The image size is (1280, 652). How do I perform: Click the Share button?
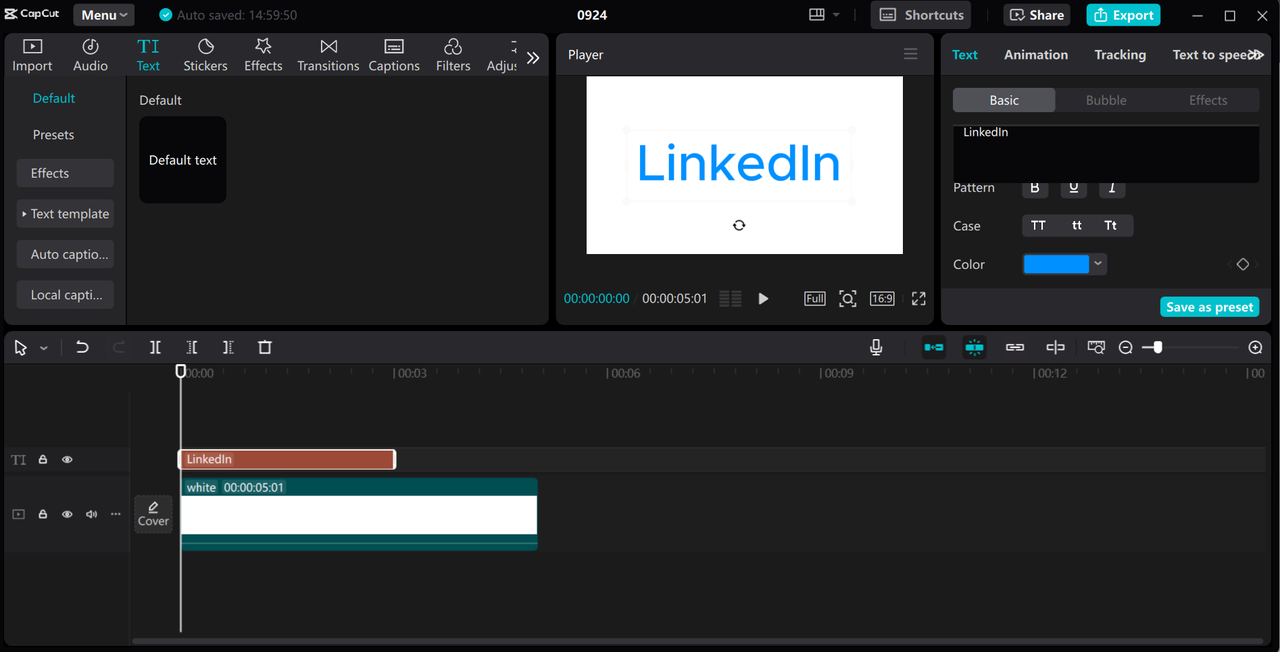tap(1037, 15)
